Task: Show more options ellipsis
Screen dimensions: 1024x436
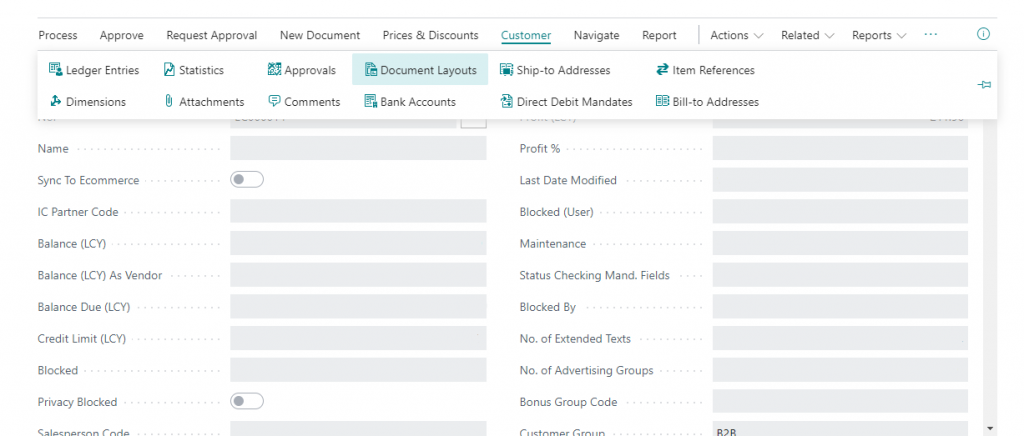Action: point(931,35)
